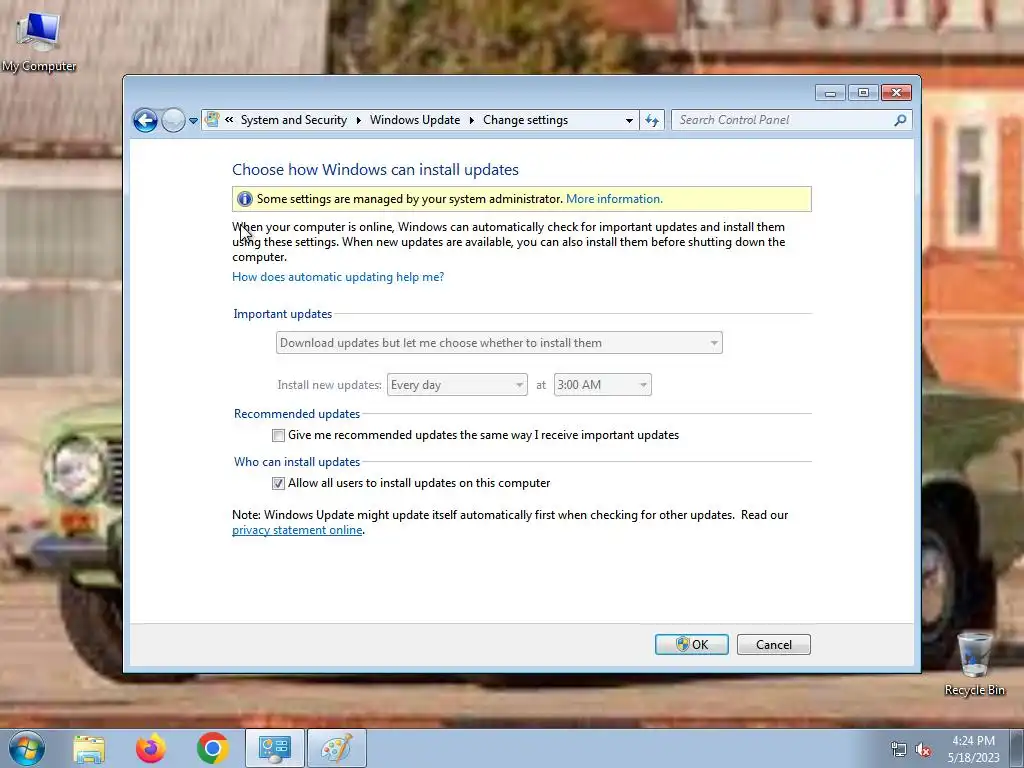
Task: Click the Search Control Panel field
Action: (784, 120)
